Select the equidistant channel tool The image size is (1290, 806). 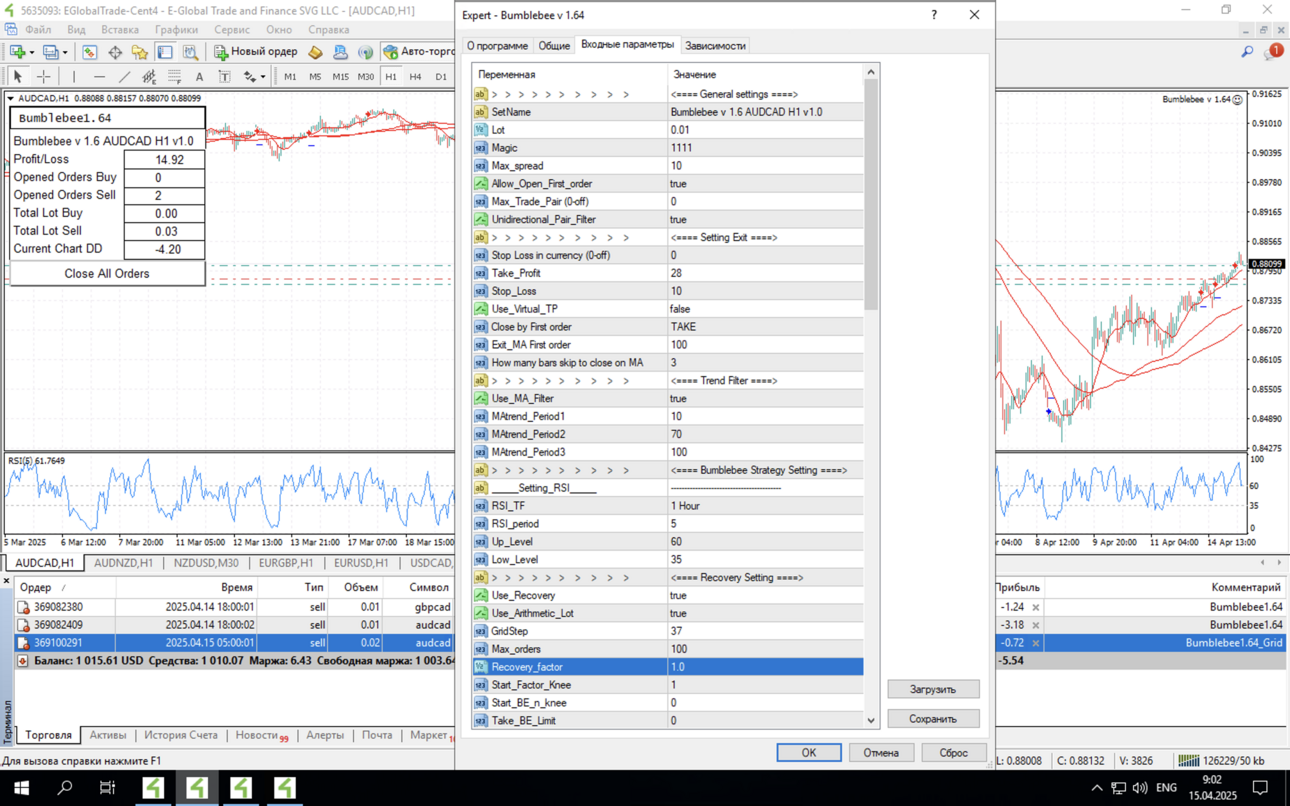point(149,77)
